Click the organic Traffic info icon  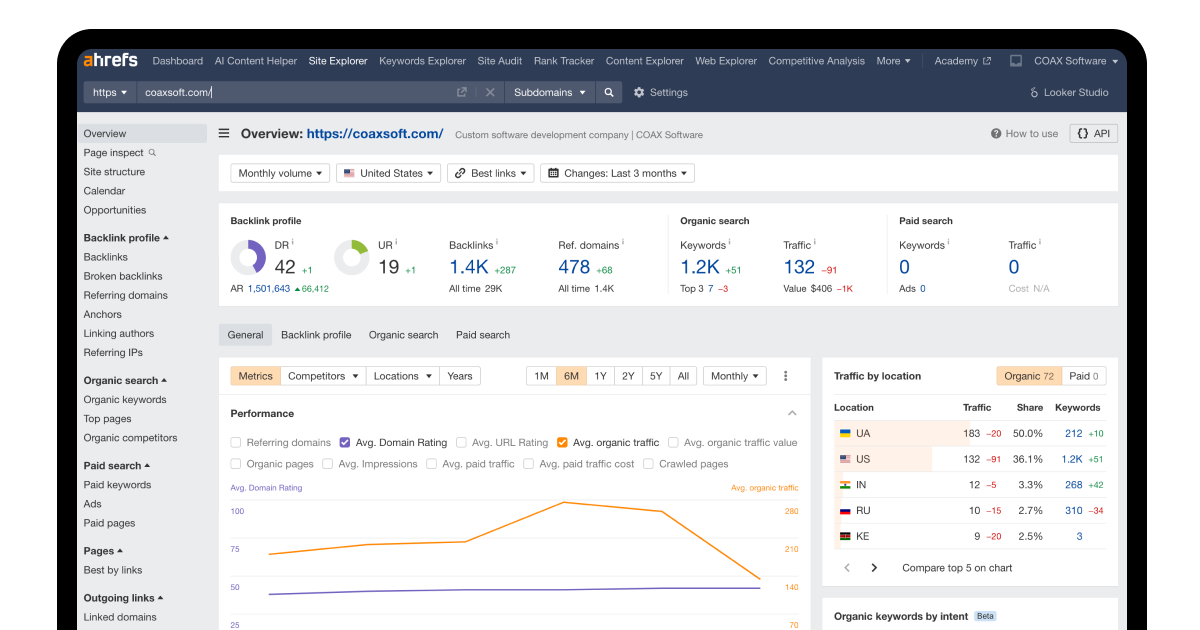[815, 241]
